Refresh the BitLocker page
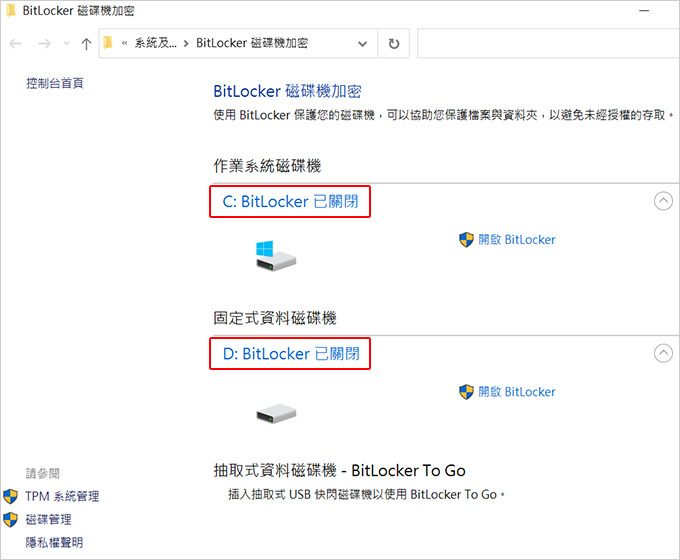Image resolution: width=680 pixels, height=560 pixels. pos(394,43)
